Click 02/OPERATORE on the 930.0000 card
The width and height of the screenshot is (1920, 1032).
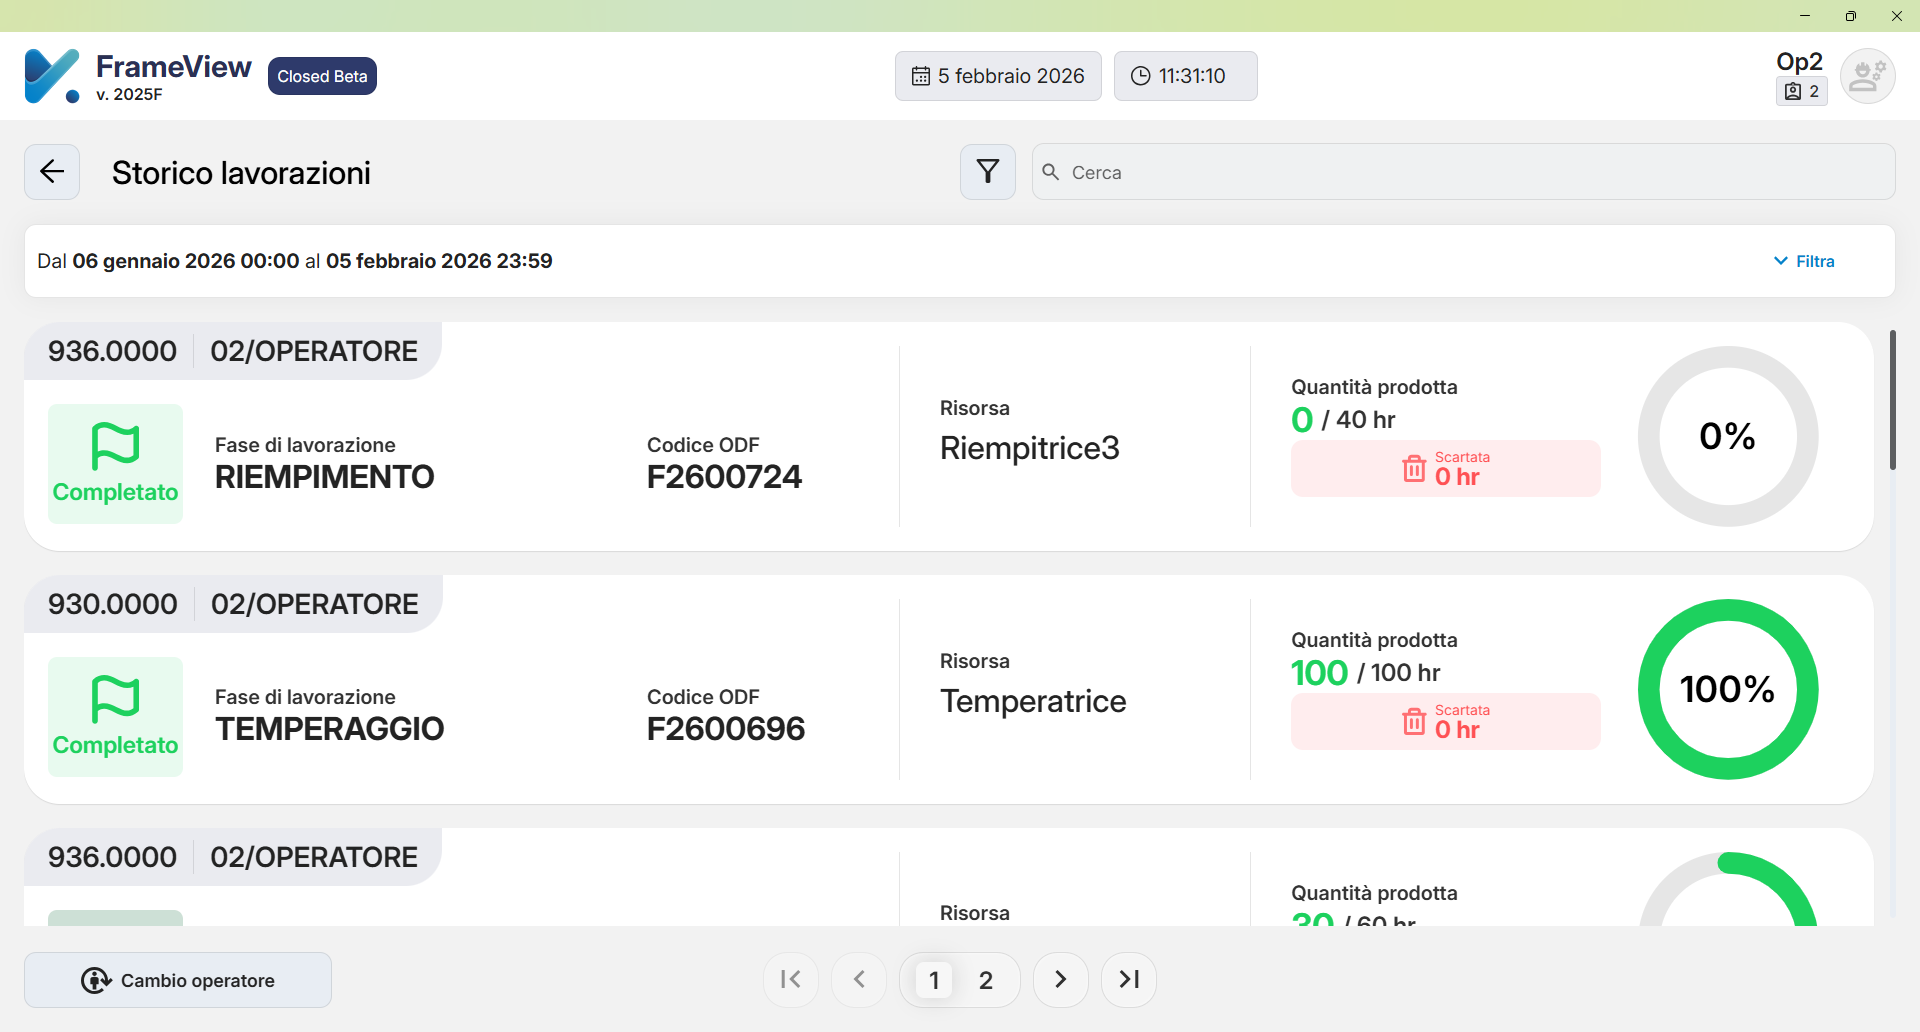click(x=314, y=604)
